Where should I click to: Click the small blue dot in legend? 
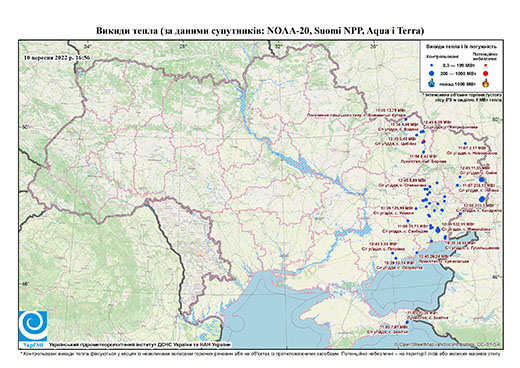click(x=432, y=66)
